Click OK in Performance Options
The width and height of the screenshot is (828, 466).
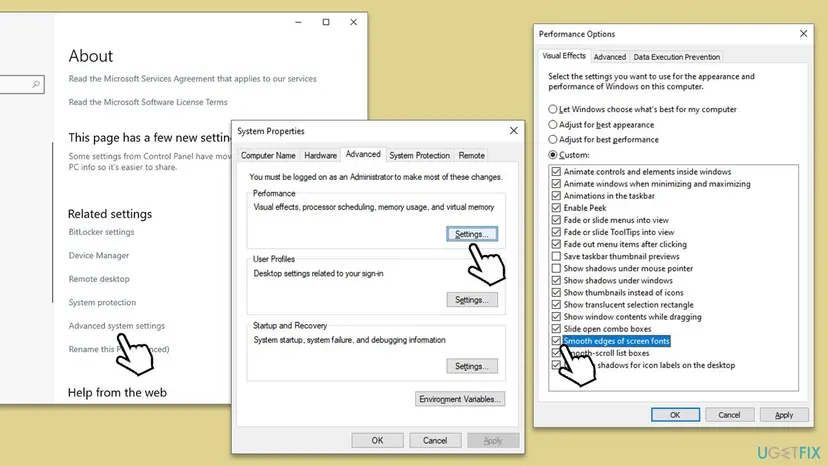(x=675, y=415)
